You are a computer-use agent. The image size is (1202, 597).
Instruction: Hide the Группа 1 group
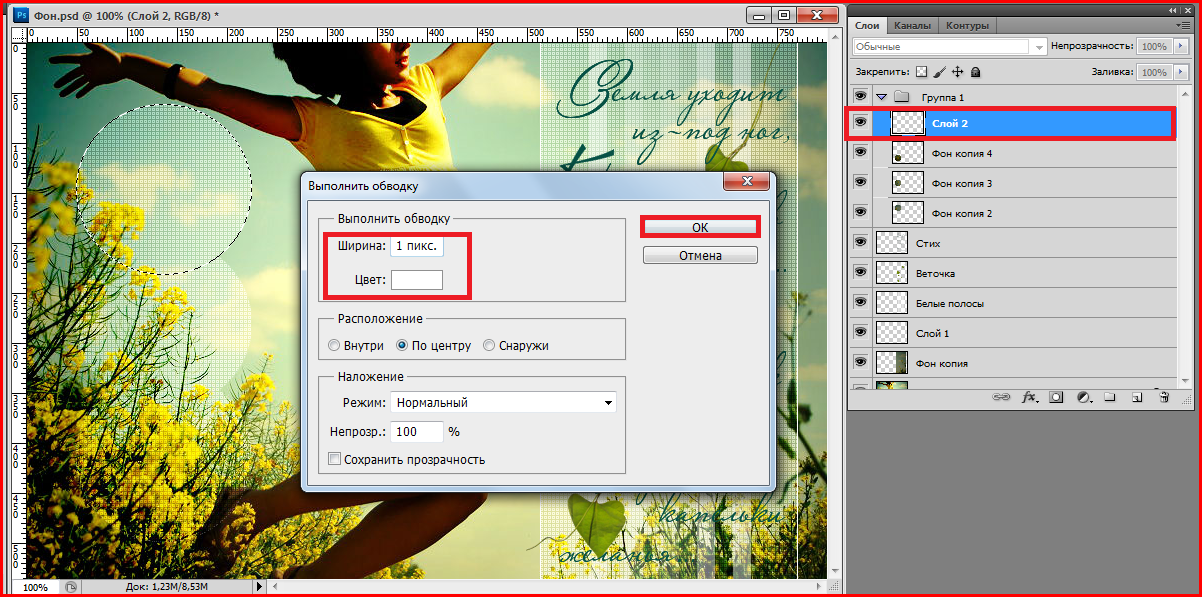[x=860, y=97]
